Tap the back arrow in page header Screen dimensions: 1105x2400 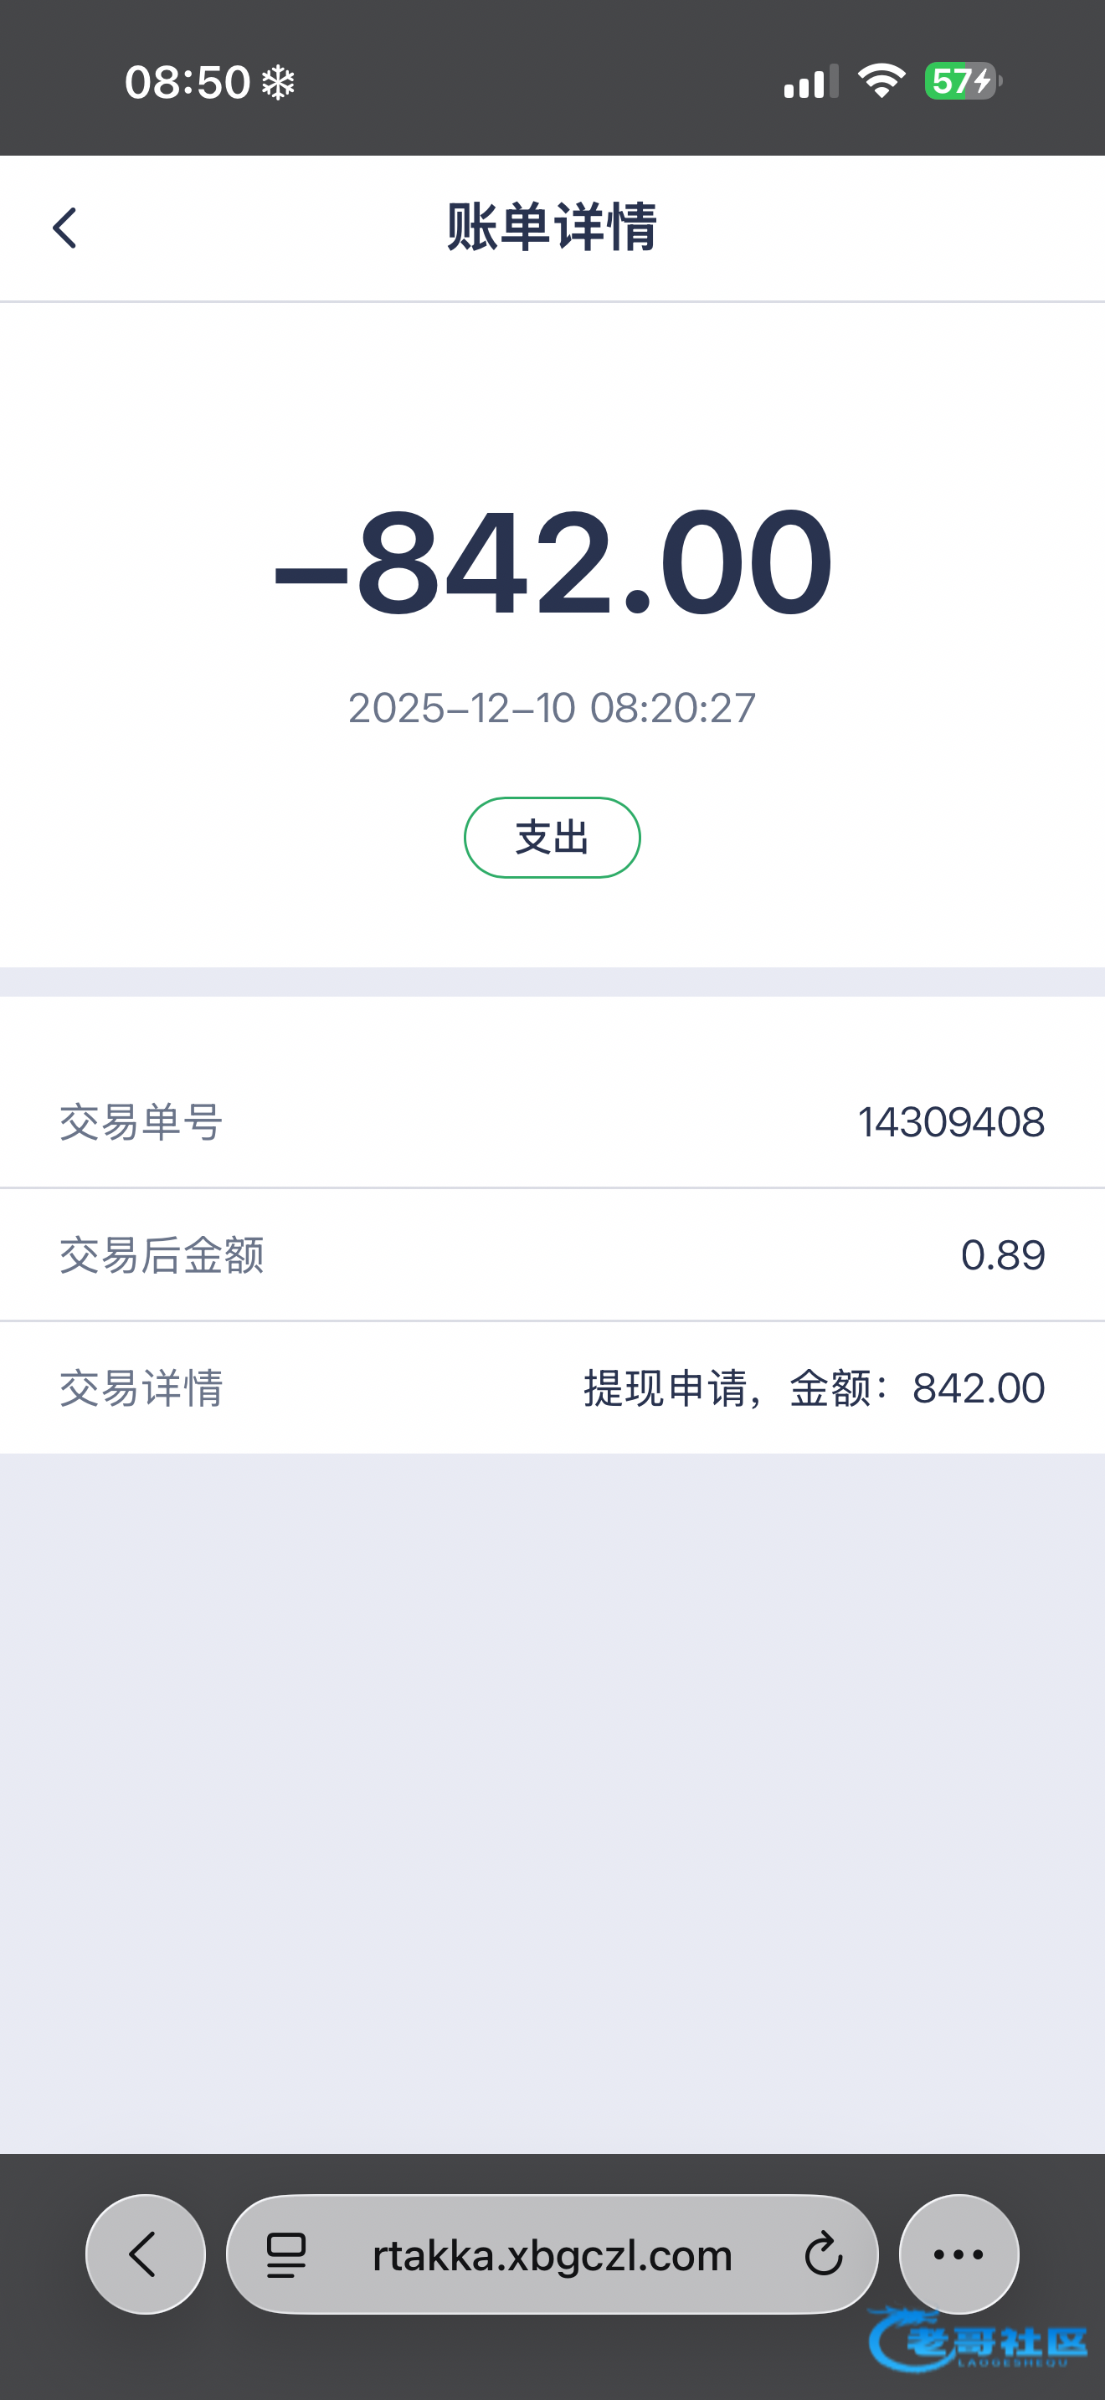coord(65,228)
